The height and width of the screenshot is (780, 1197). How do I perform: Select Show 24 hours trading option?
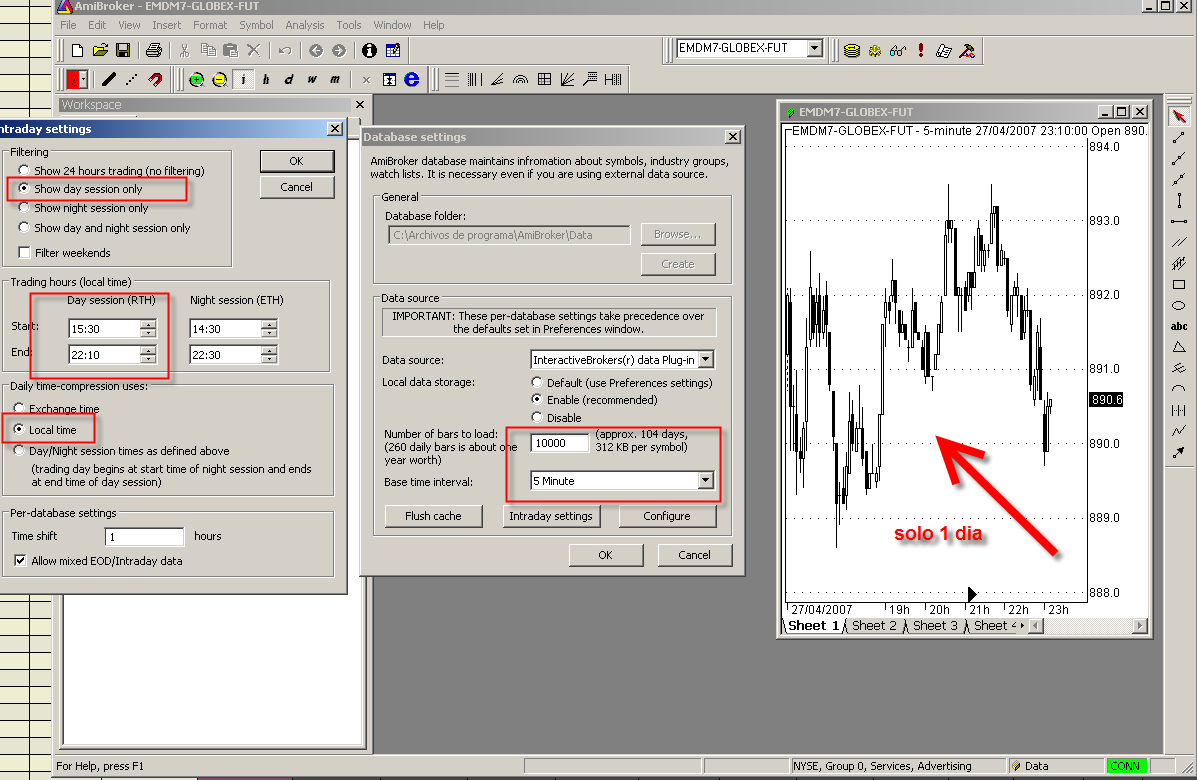(25, 171)
